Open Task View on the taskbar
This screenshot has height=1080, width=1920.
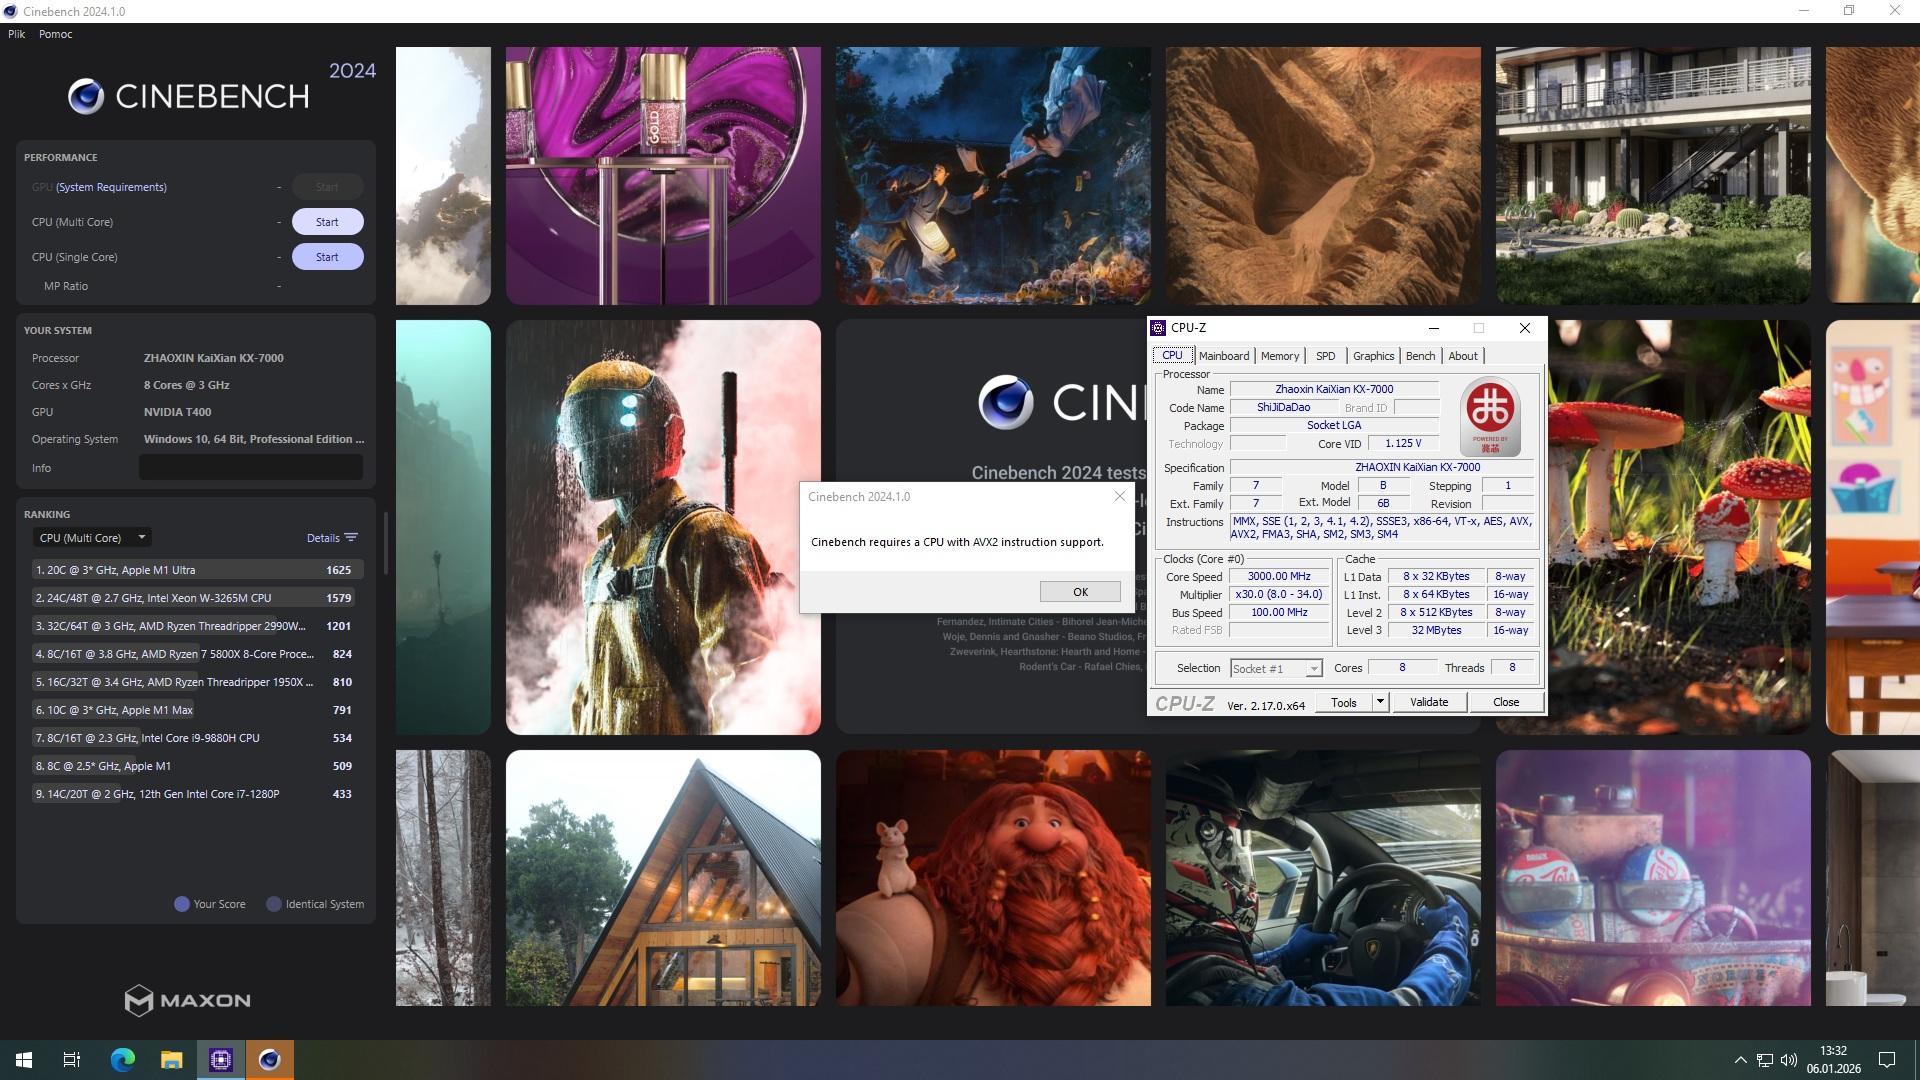[x=72, y=1060]
